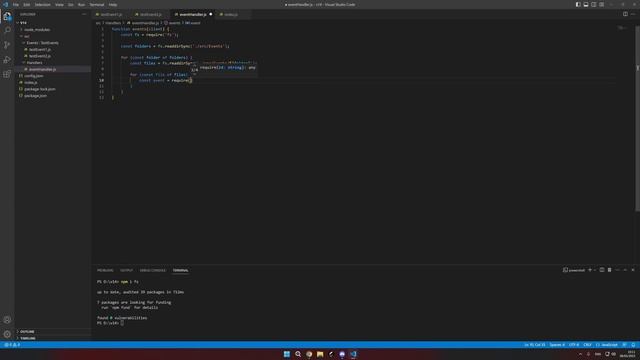Image resolution: width=640 pixels, height=360 pixels.
Task: Open the File menu
Action: point(16,4)
